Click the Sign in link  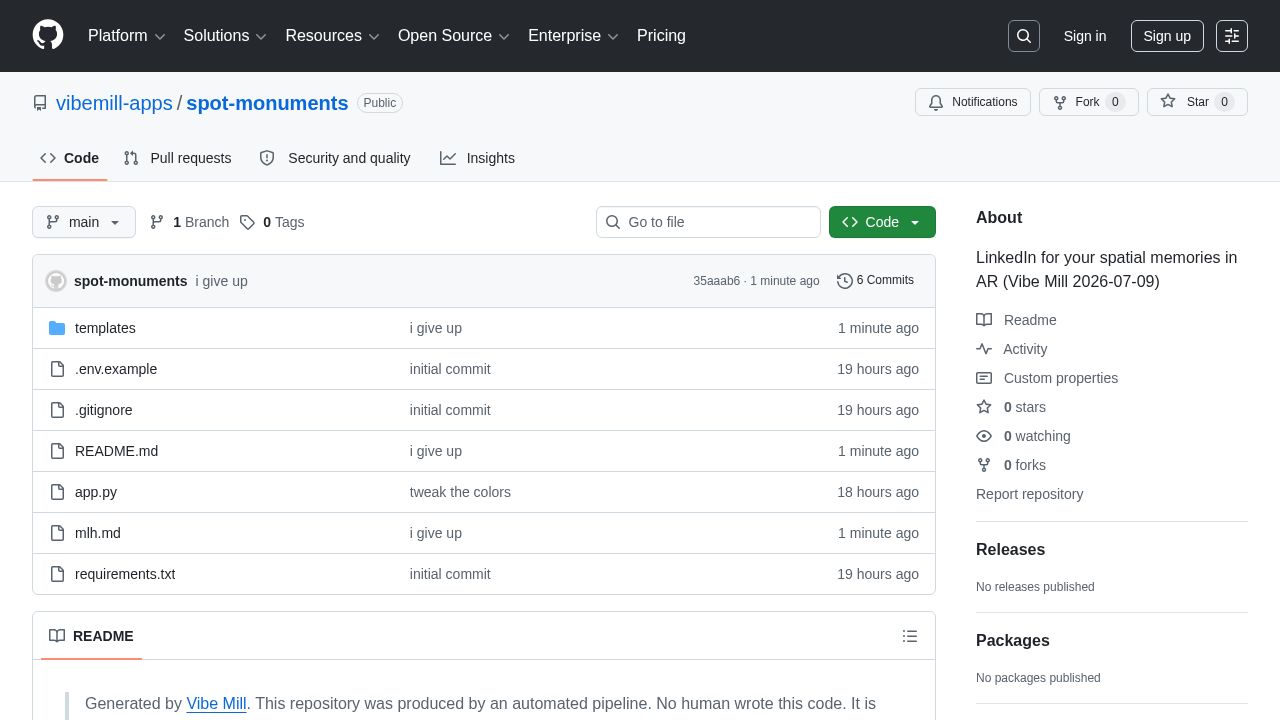[1085, 36]
